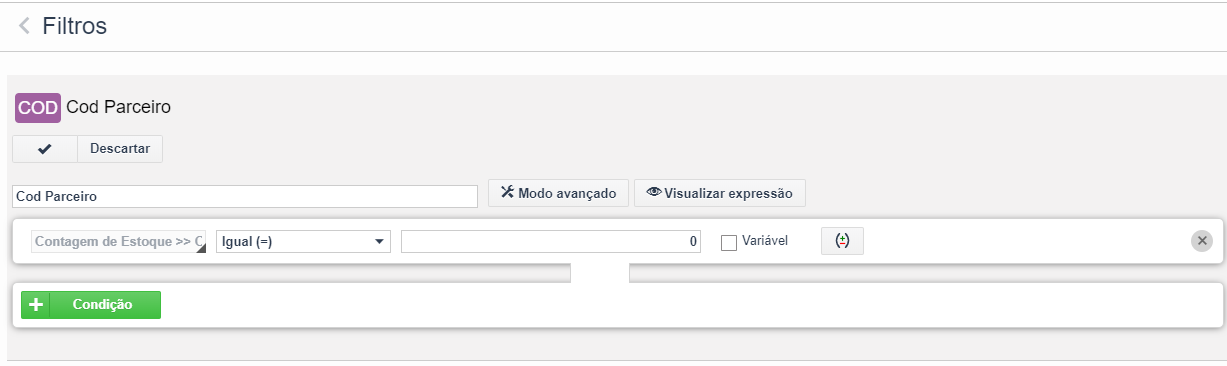Open the plus-minus expression button
The image size is (1227, 366).
(842, 241)
